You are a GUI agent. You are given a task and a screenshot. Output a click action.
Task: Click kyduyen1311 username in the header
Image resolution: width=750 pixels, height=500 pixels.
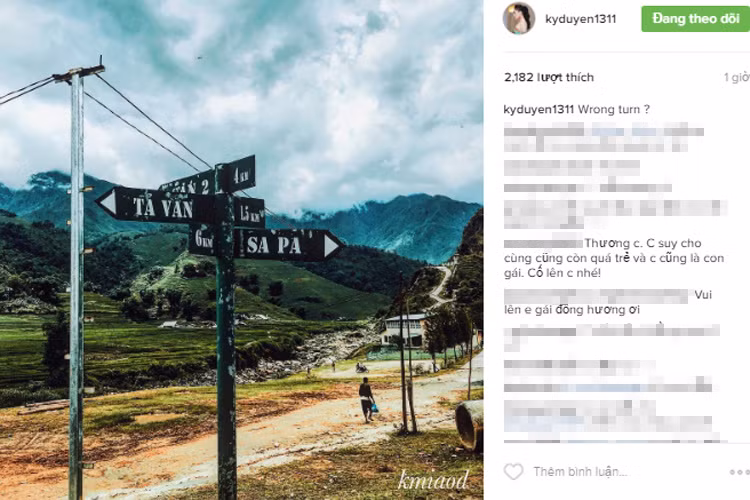[x=581, y=19]
